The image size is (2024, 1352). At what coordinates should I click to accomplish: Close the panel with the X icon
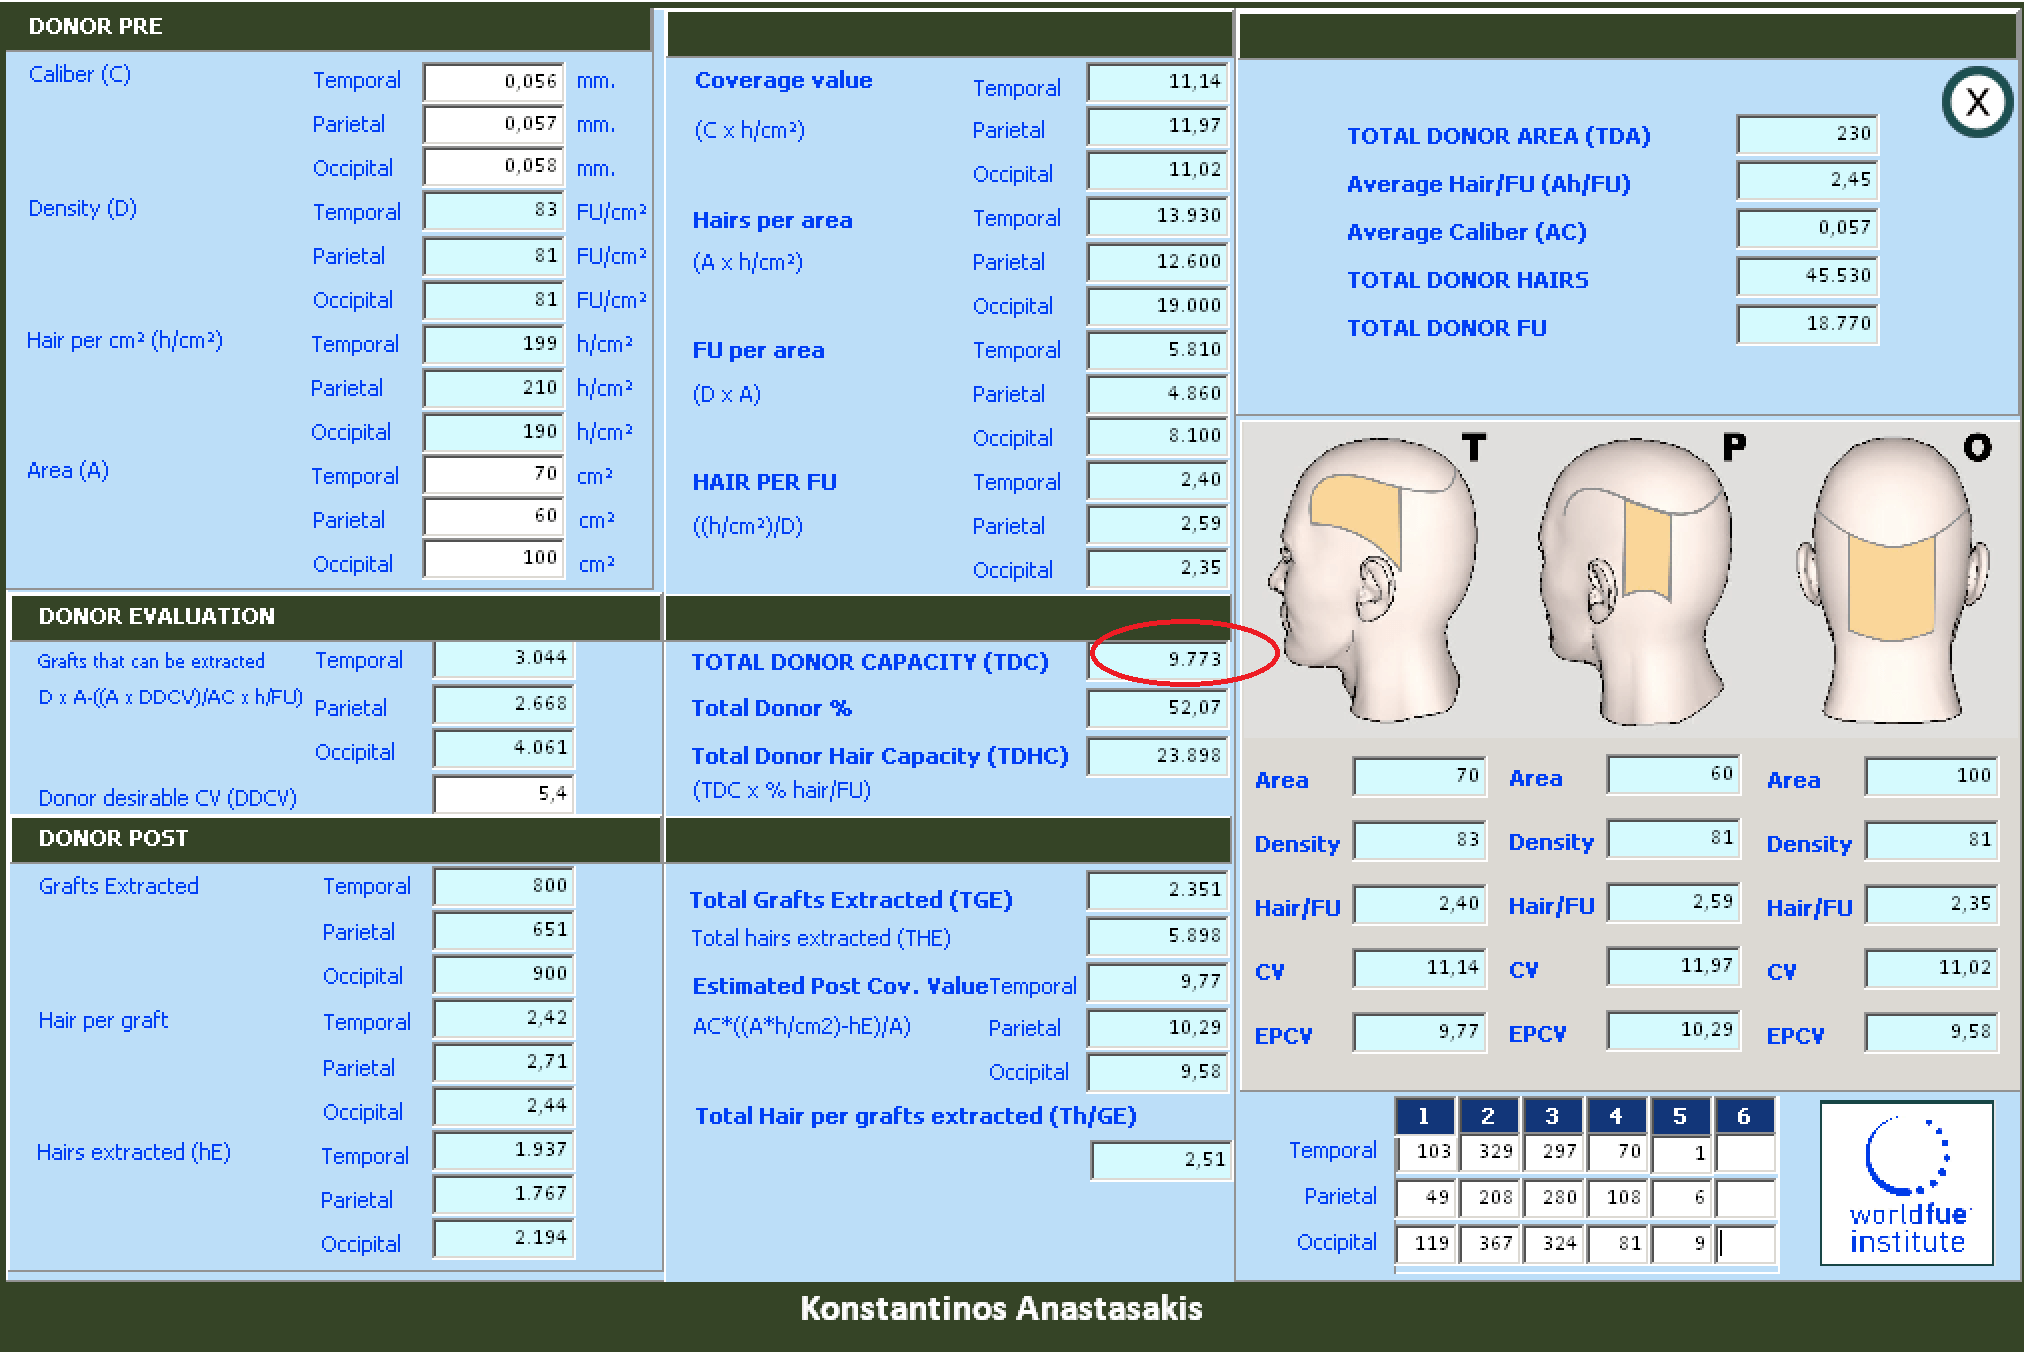pyautogui.click(x=1977, y=102)
